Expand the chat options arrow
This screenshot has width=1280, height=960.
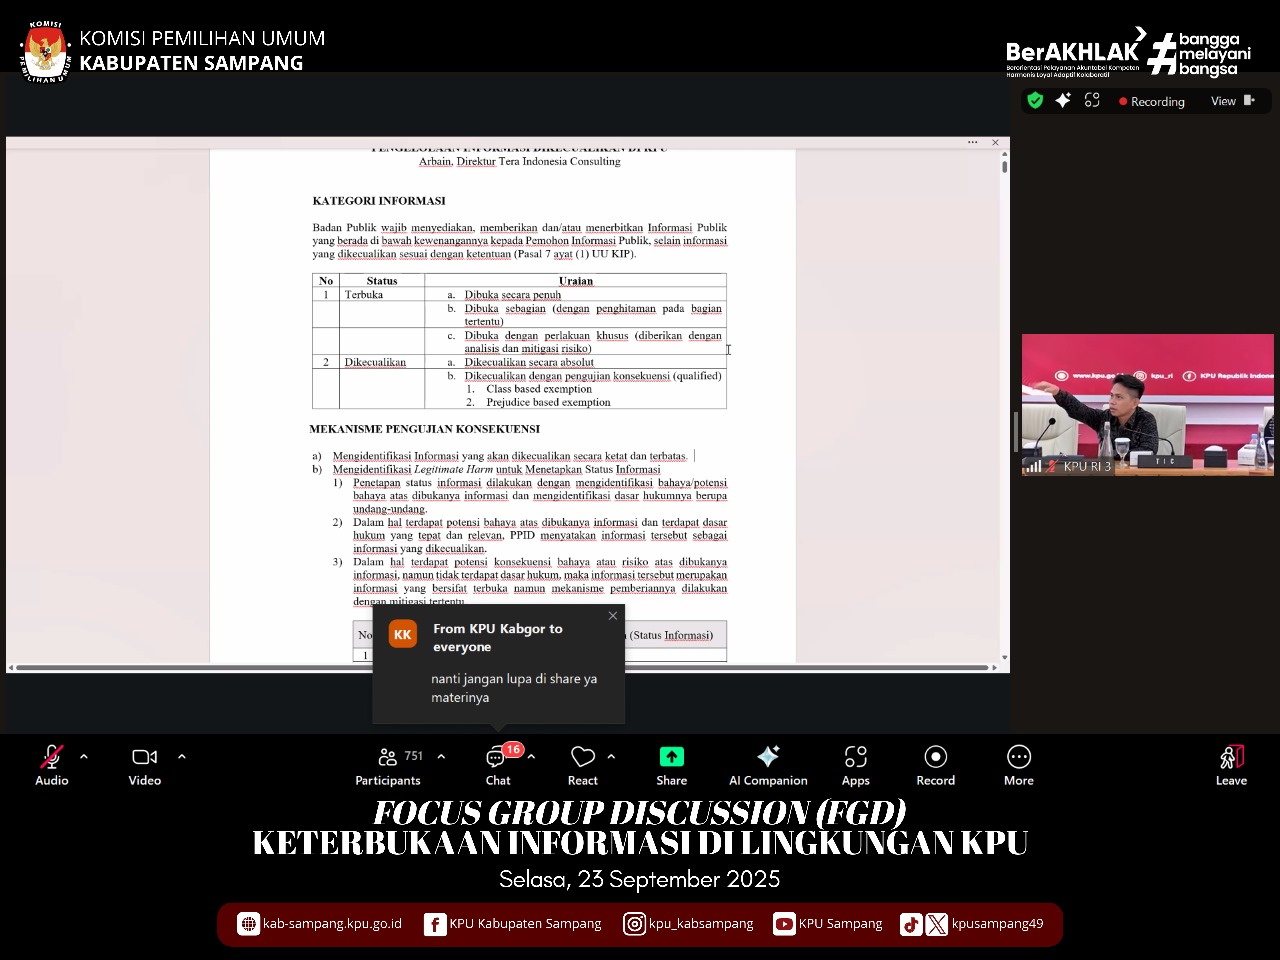click(x=531, y=757)
